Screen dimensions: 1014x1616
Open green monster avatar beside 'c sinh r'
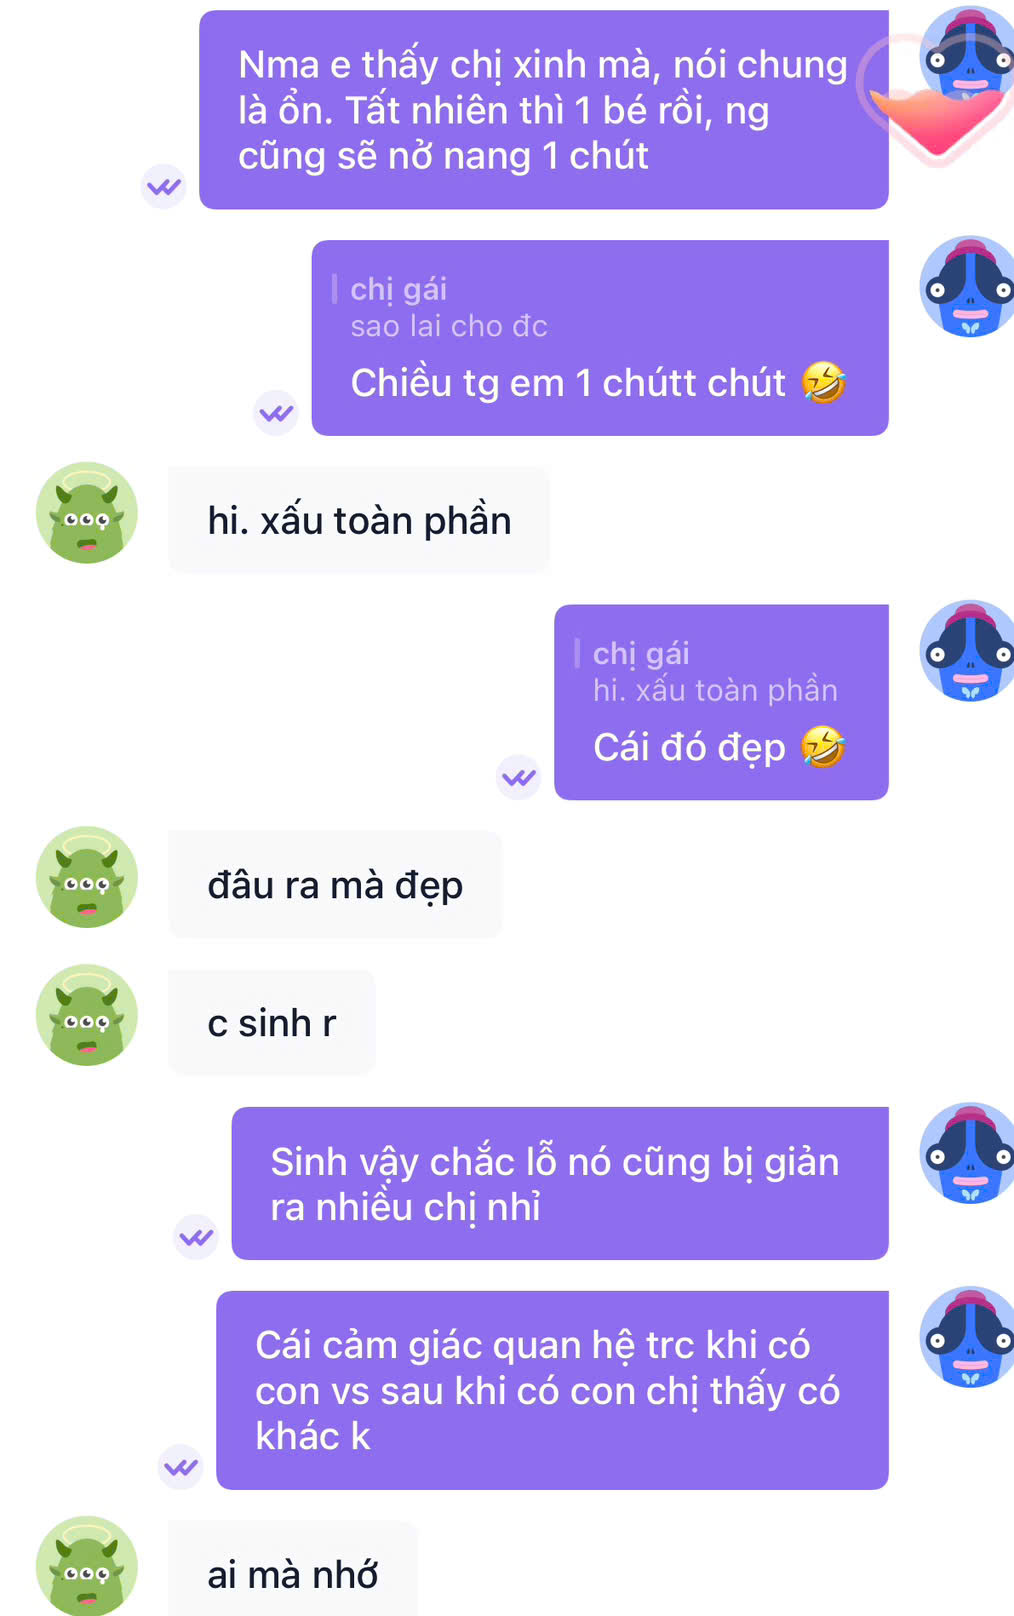tap(87, 1015)
